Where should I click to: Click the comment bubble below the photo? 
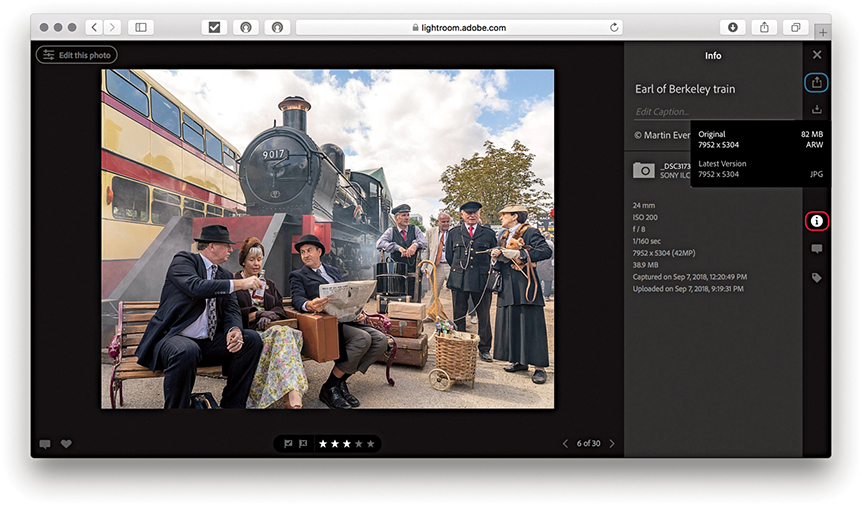[x=45, y=444]
